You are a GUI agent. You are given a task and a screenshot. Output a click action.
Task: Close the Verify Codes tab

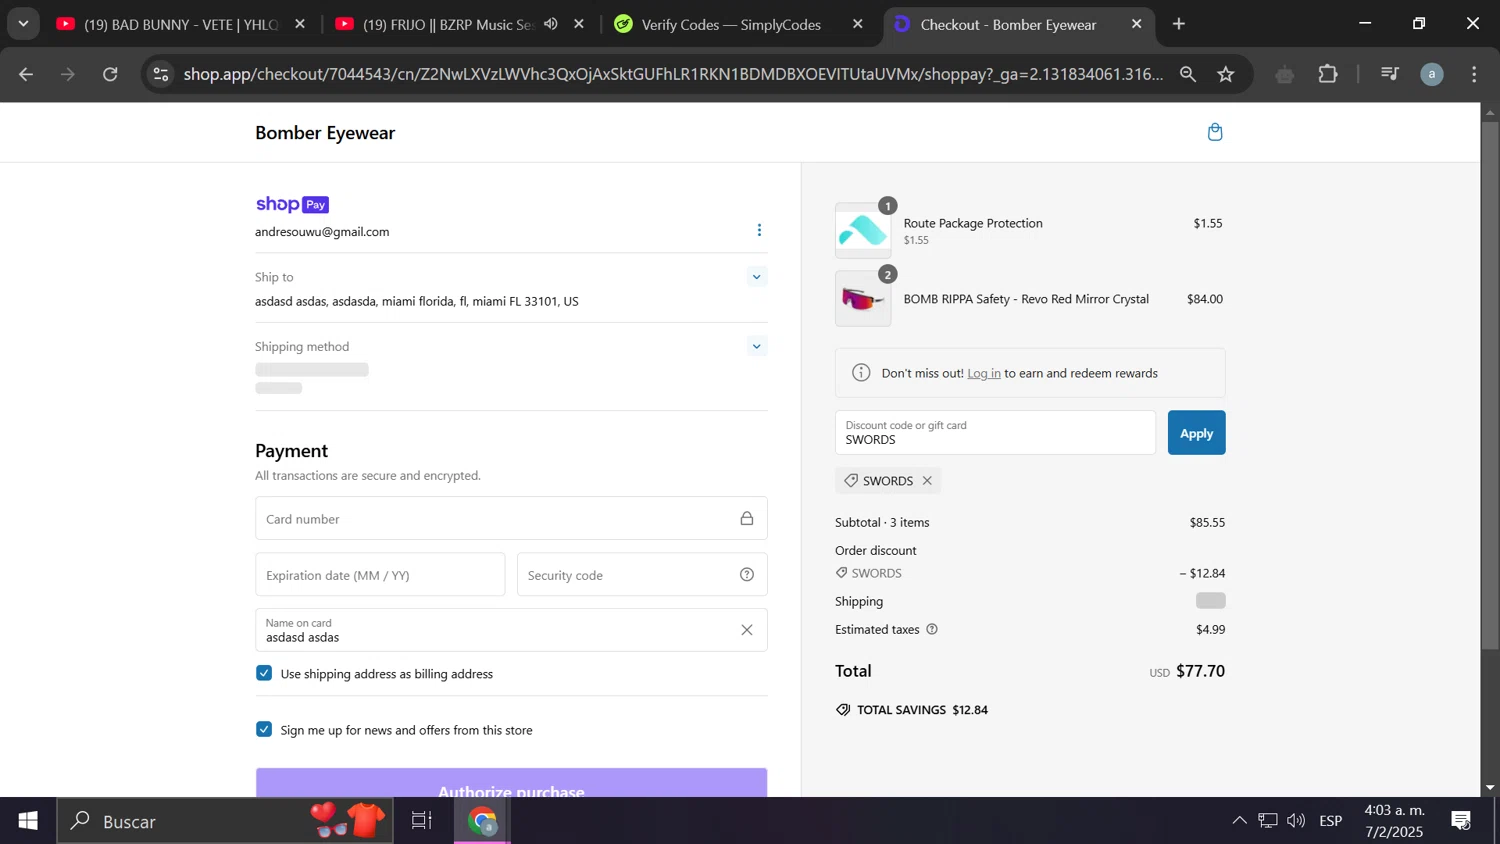tap(857, 24)
